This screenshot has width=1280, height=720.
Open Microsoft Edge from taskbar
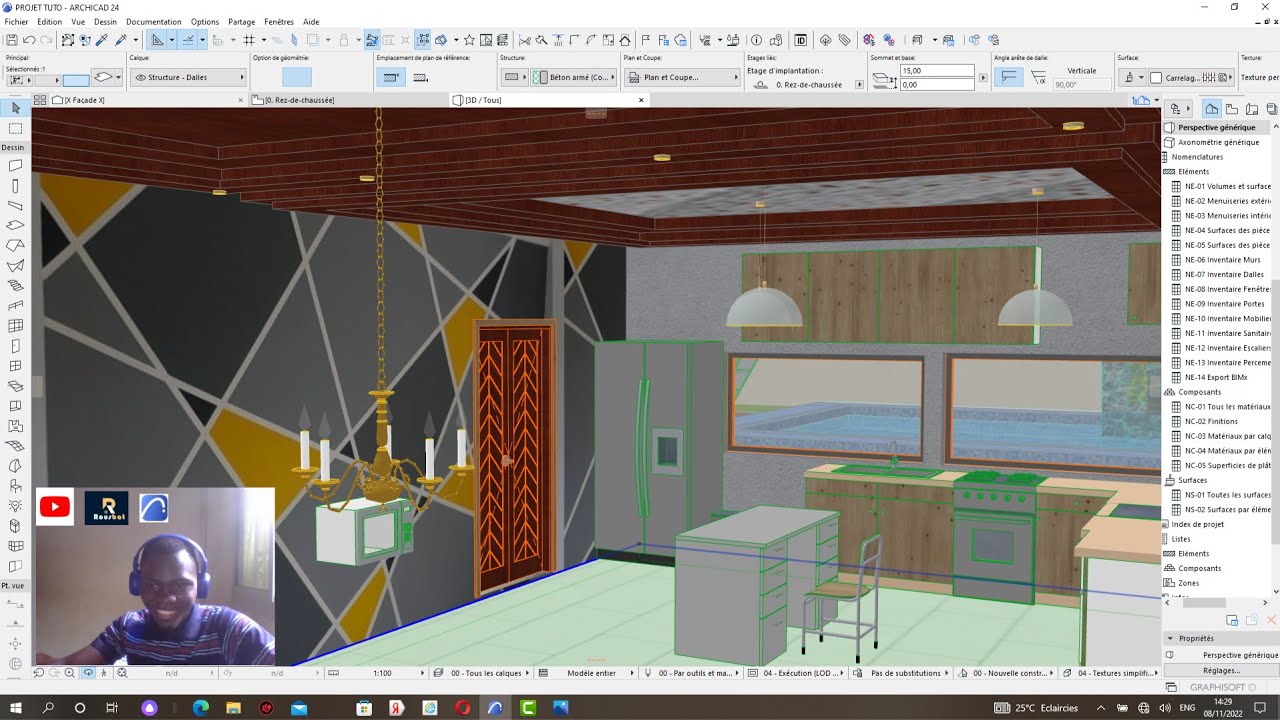click(200, 708)
